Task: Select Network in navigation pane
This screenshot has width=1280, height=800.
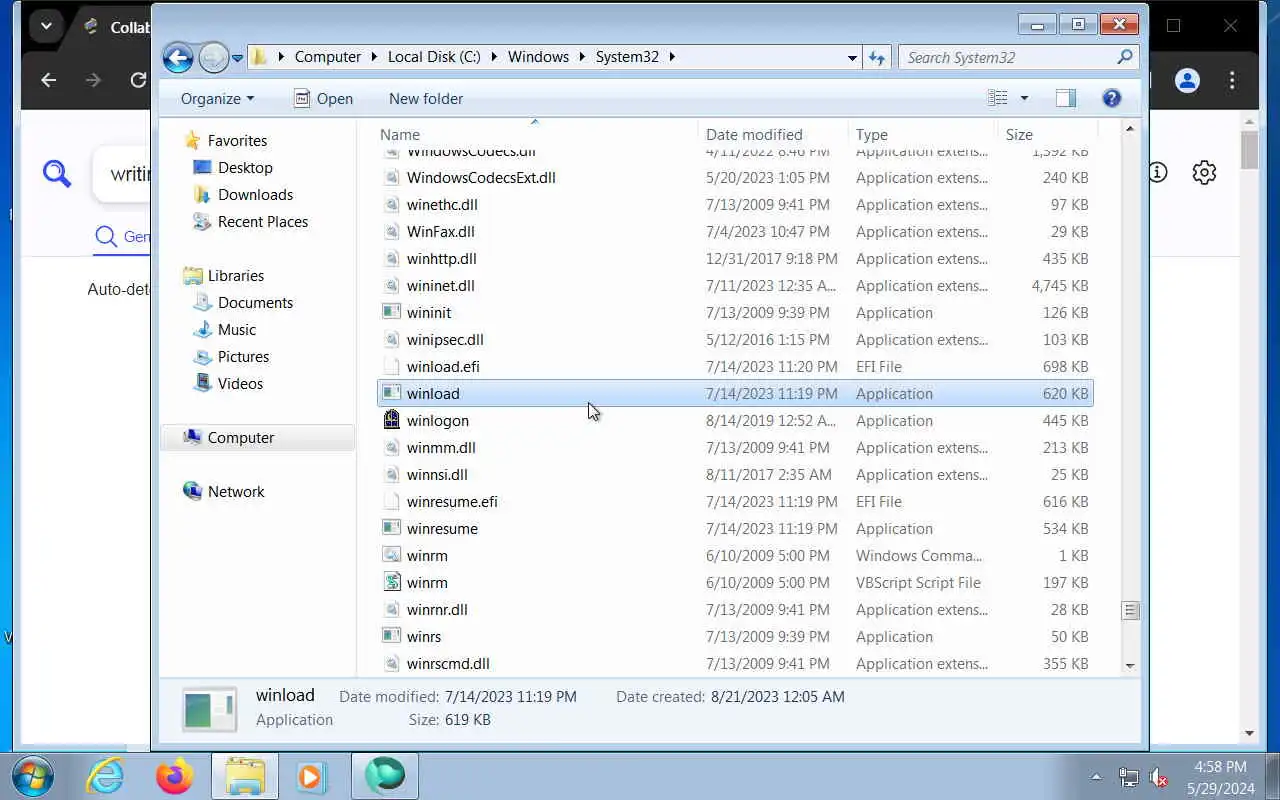Action: (236, 492)
